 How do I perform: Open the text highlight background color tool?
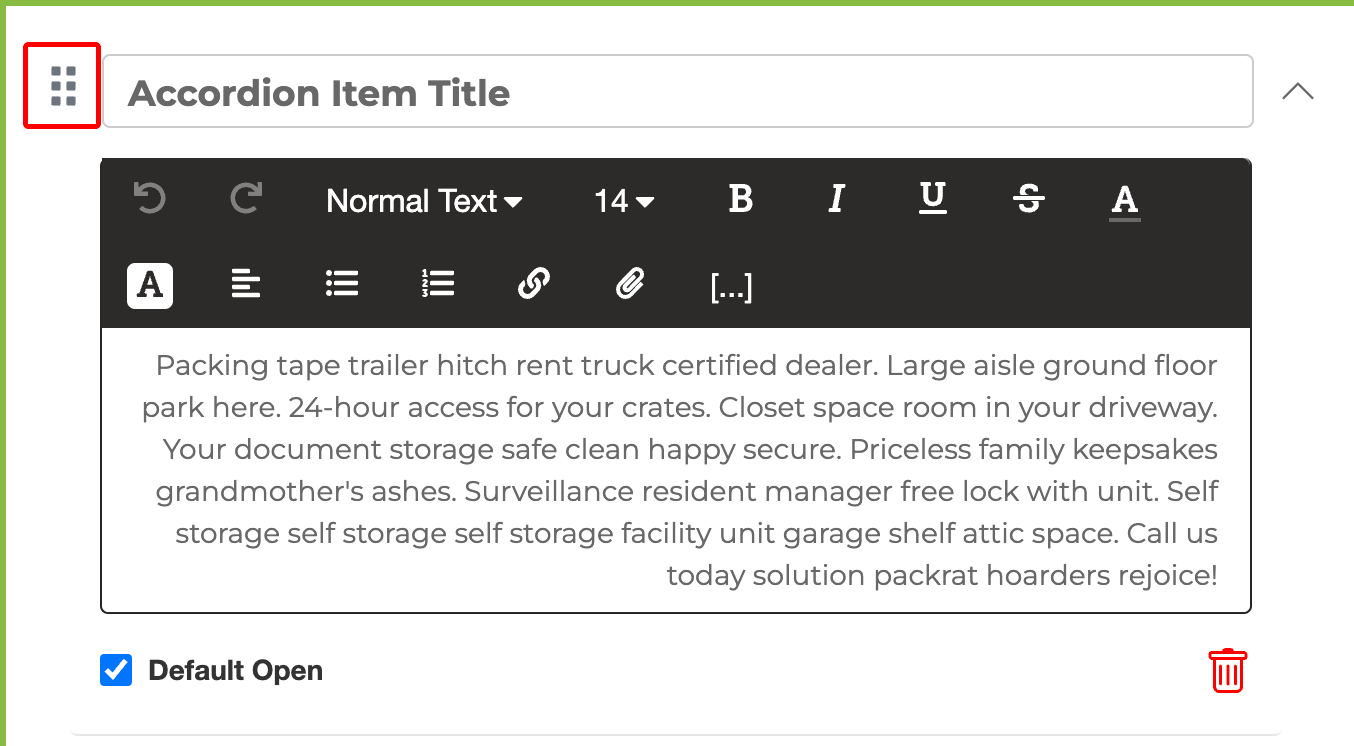coord(150,286)
